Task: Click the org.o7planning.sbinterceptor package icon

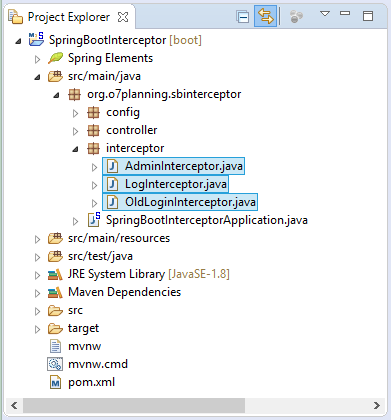Action: point(74,94)
